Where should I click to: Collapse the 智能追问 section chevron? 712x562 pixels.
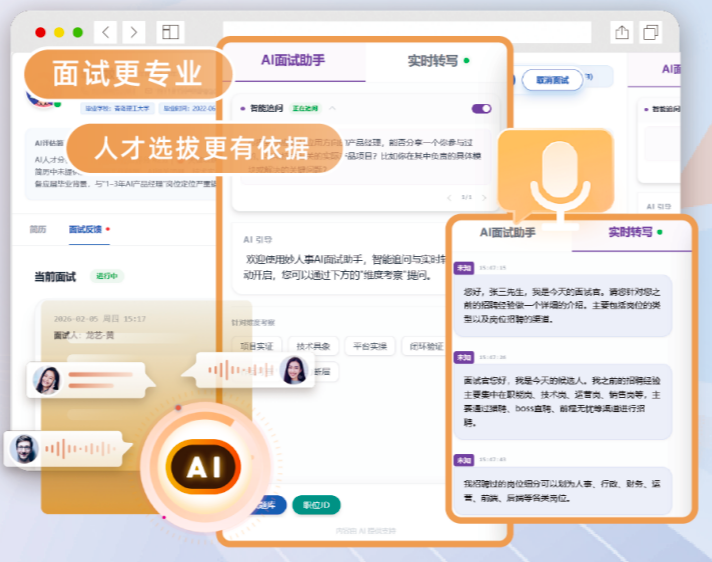click(333, 108)
